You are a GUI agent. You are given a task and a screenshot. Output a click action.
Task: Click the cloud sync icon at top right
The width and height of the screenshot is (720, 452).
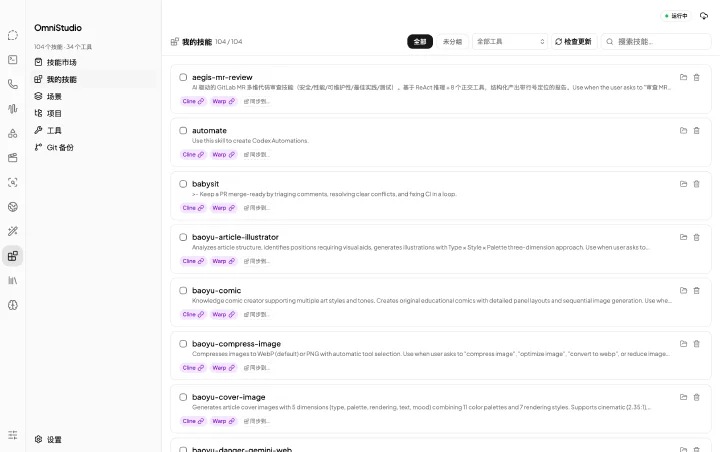[704, 16]
